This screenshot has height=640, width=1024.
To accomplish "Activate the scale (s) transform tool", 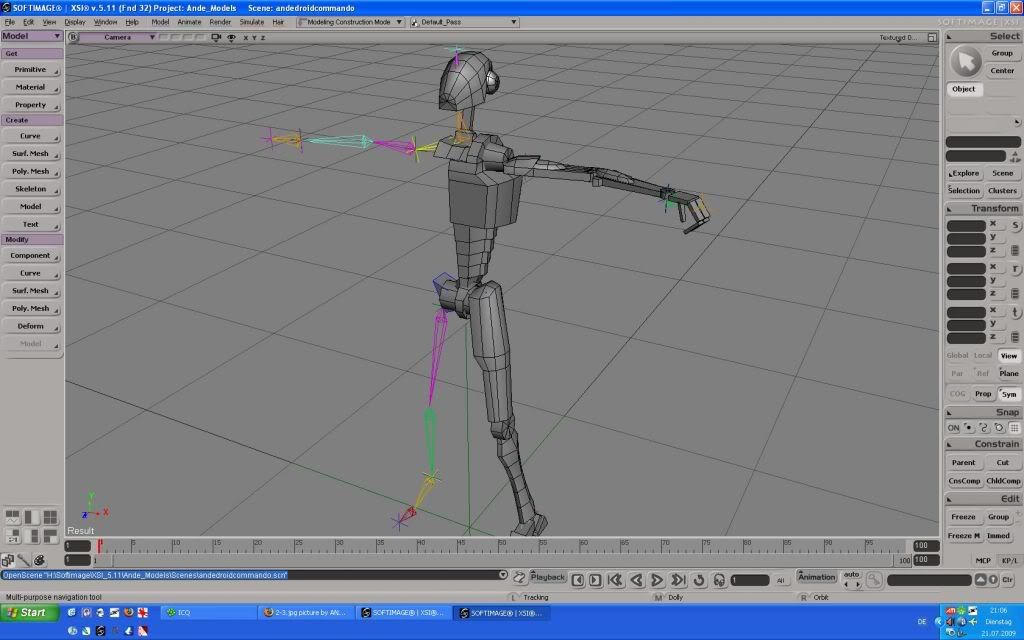I will [x=1016, y=225].
